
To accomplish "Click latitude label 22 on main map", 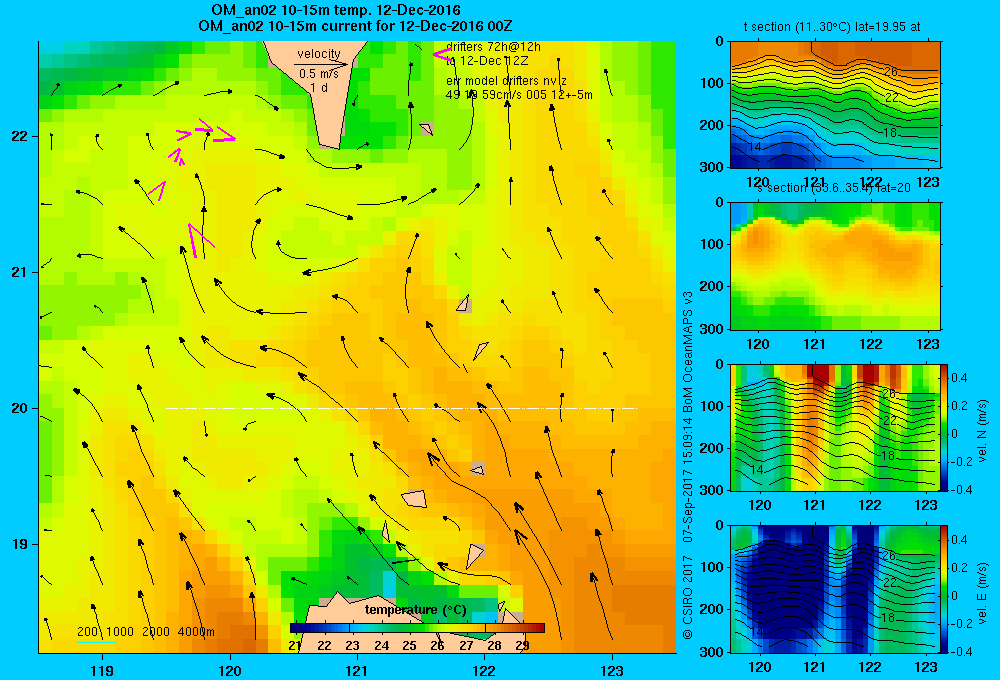I will click(x=20, y=137).
